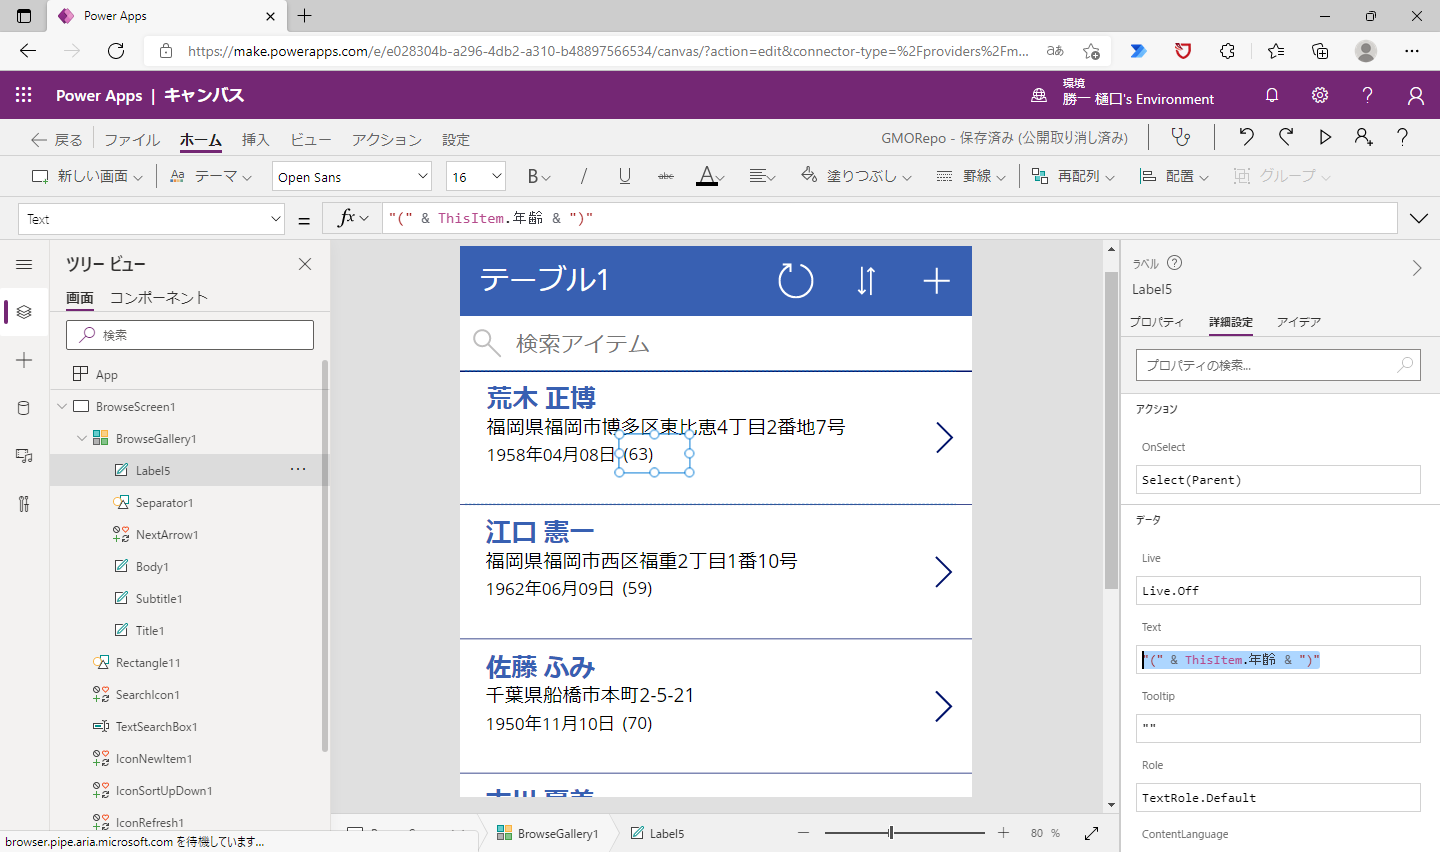Image resolution: width=1440 pixels, height=852 pixels.
Task: Click the arrow next to 江口 憲一
Action: click(944, 572)
